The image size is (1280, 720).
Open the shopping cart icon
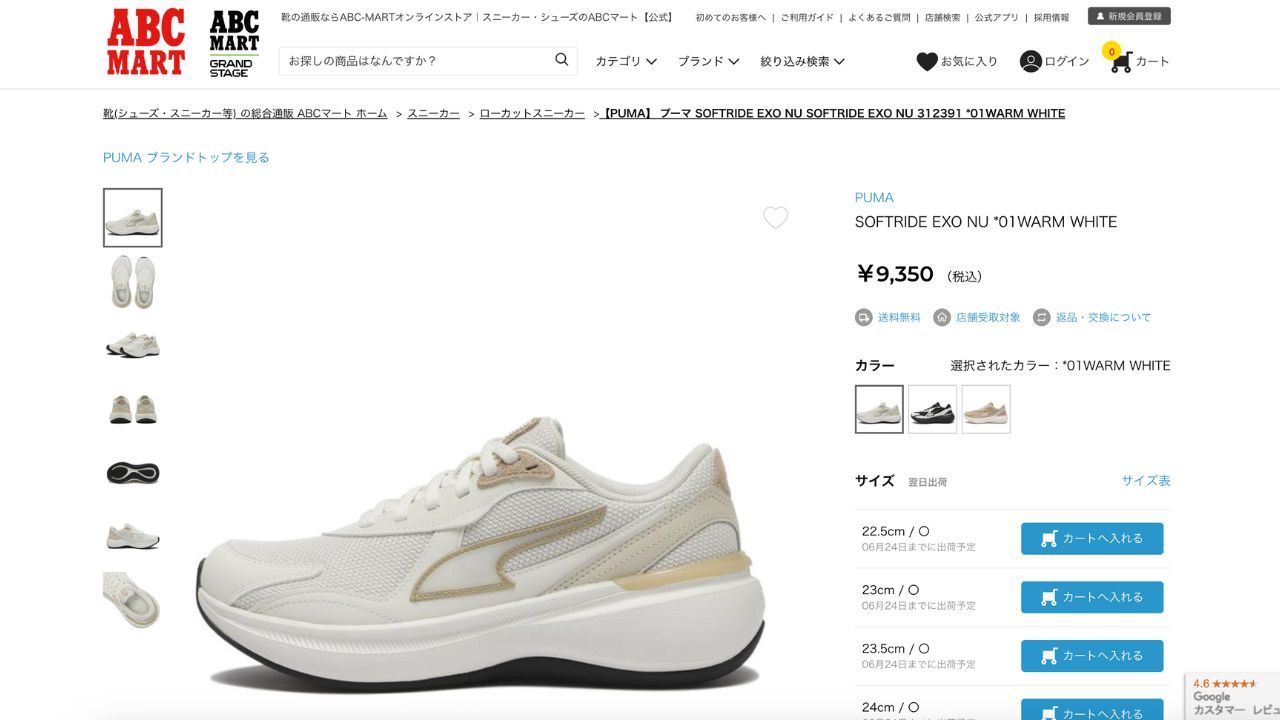pos(1121,62)
